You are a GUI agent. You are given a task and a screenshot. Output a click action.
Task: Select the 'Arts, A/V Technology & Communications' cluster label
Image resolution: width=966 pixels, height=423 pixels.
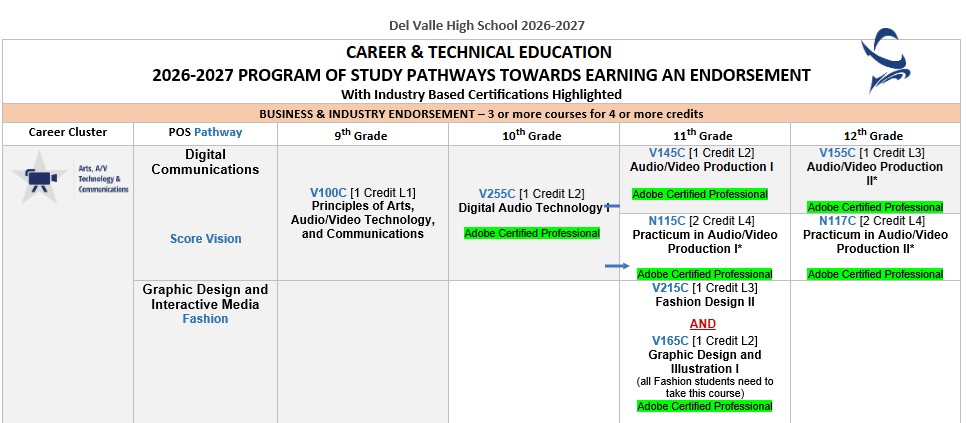point(104,178)
